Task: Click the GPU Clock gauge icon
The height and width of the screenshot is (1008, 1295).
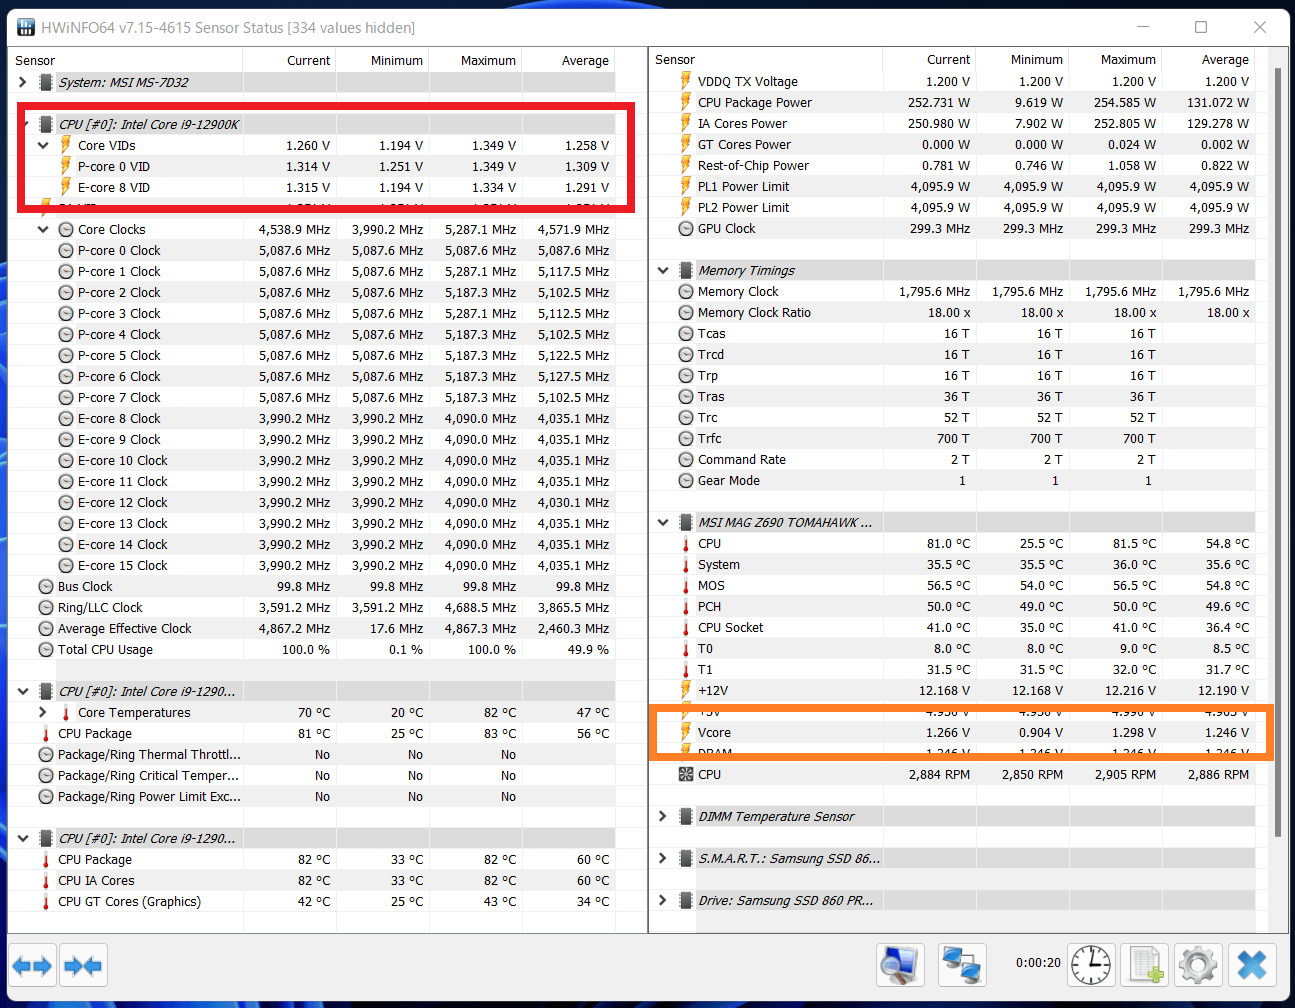Action: (686, 228)
